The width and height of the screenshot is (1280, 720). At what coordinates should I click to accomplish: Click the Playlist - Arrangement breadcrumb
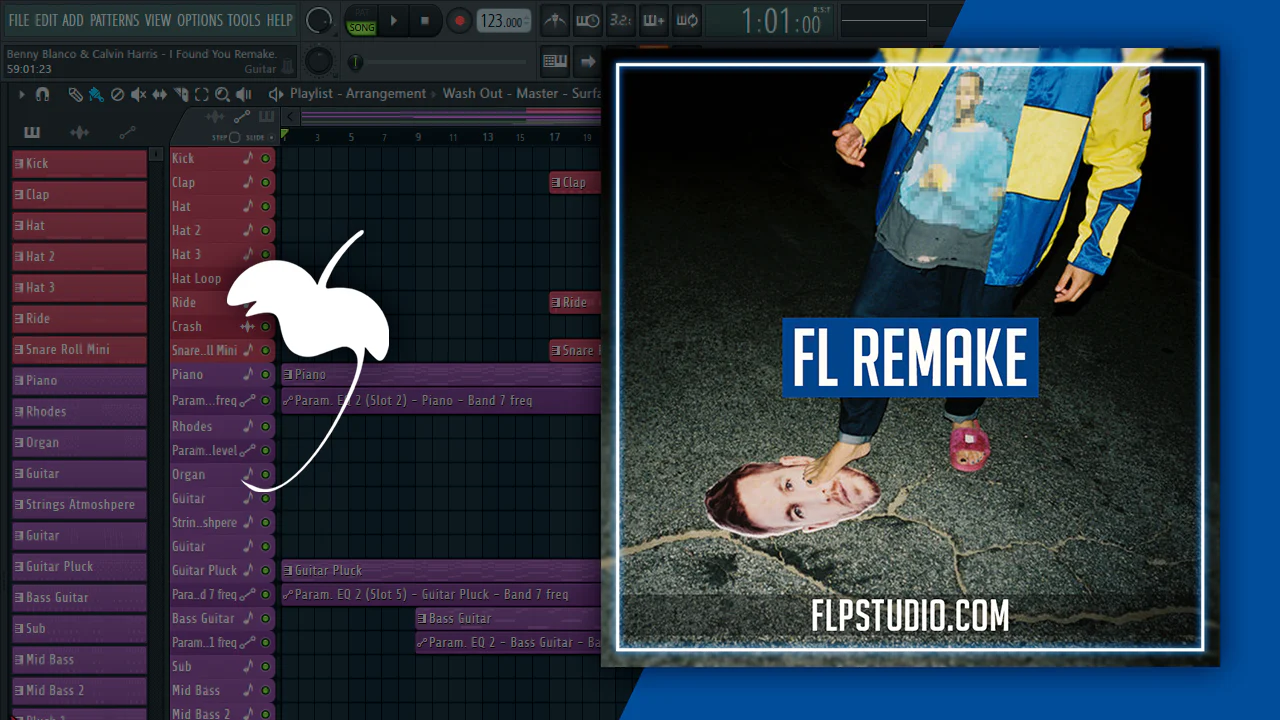[x=358, y=94]
